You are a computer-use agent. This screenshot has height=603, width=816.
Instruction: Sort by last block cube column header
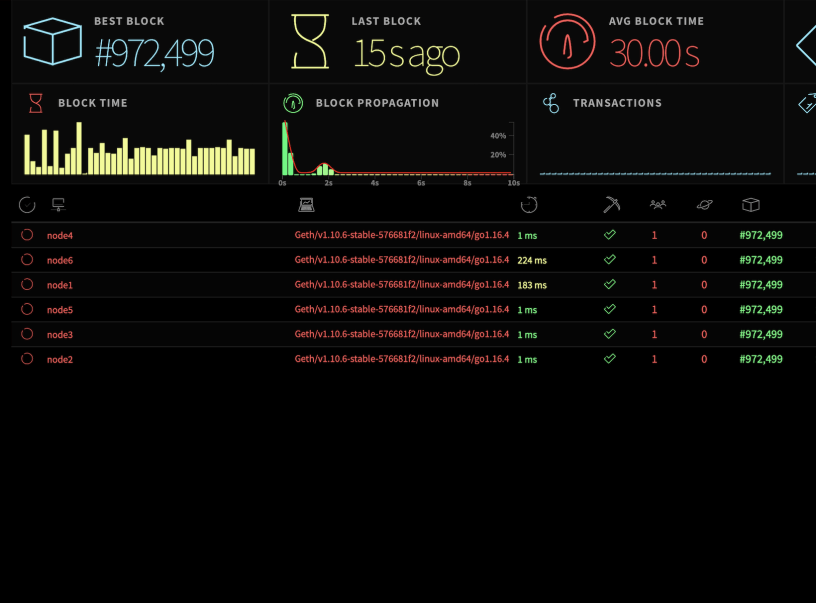[x=751, y=205]
